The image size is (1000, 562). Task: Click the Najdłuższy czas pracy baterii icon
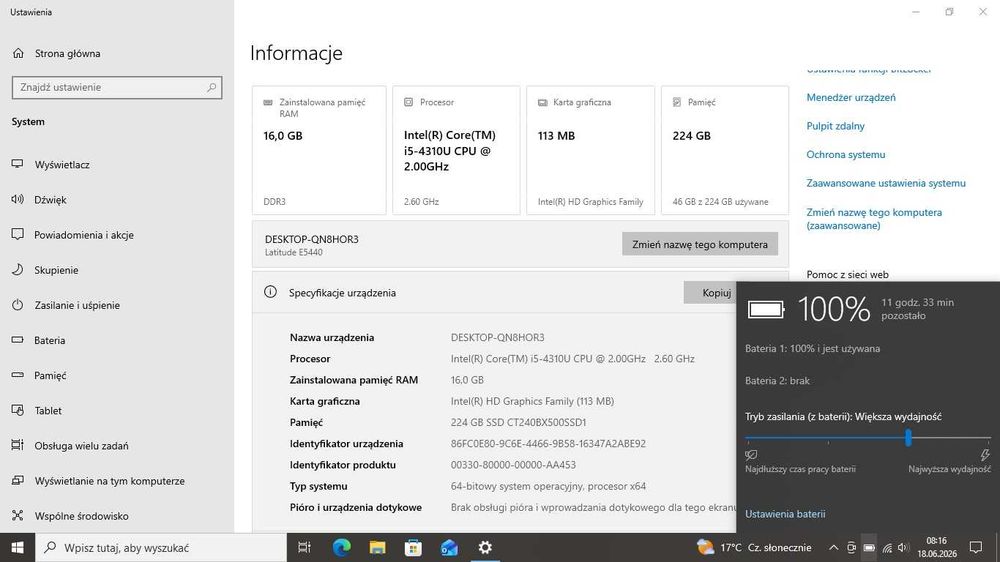tap(751, 455)
